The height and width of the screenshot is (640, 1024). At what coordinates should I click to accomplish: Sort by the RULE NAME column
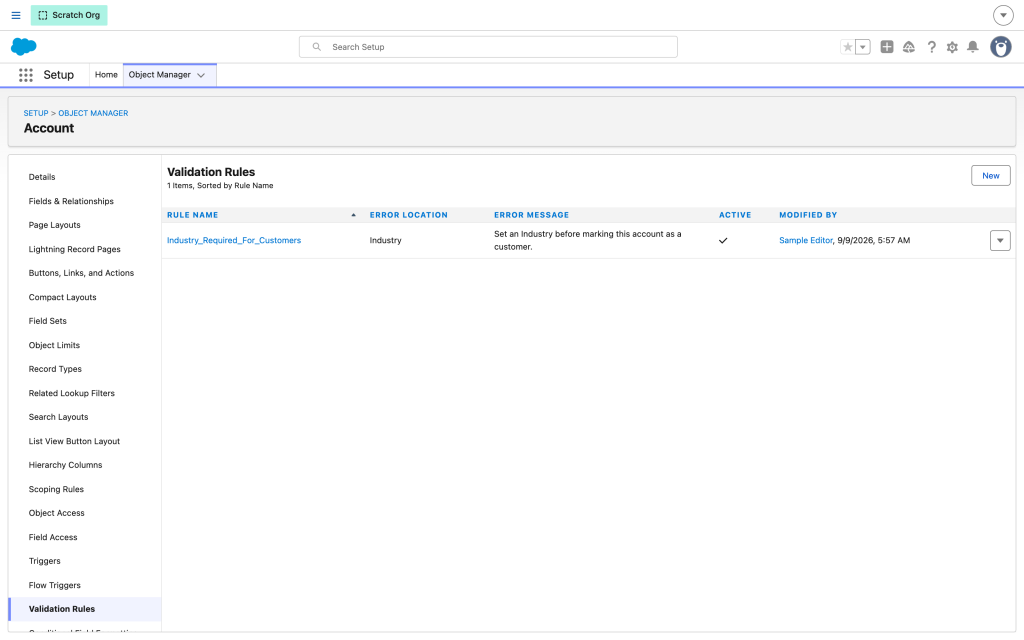[x=193, y=215]
